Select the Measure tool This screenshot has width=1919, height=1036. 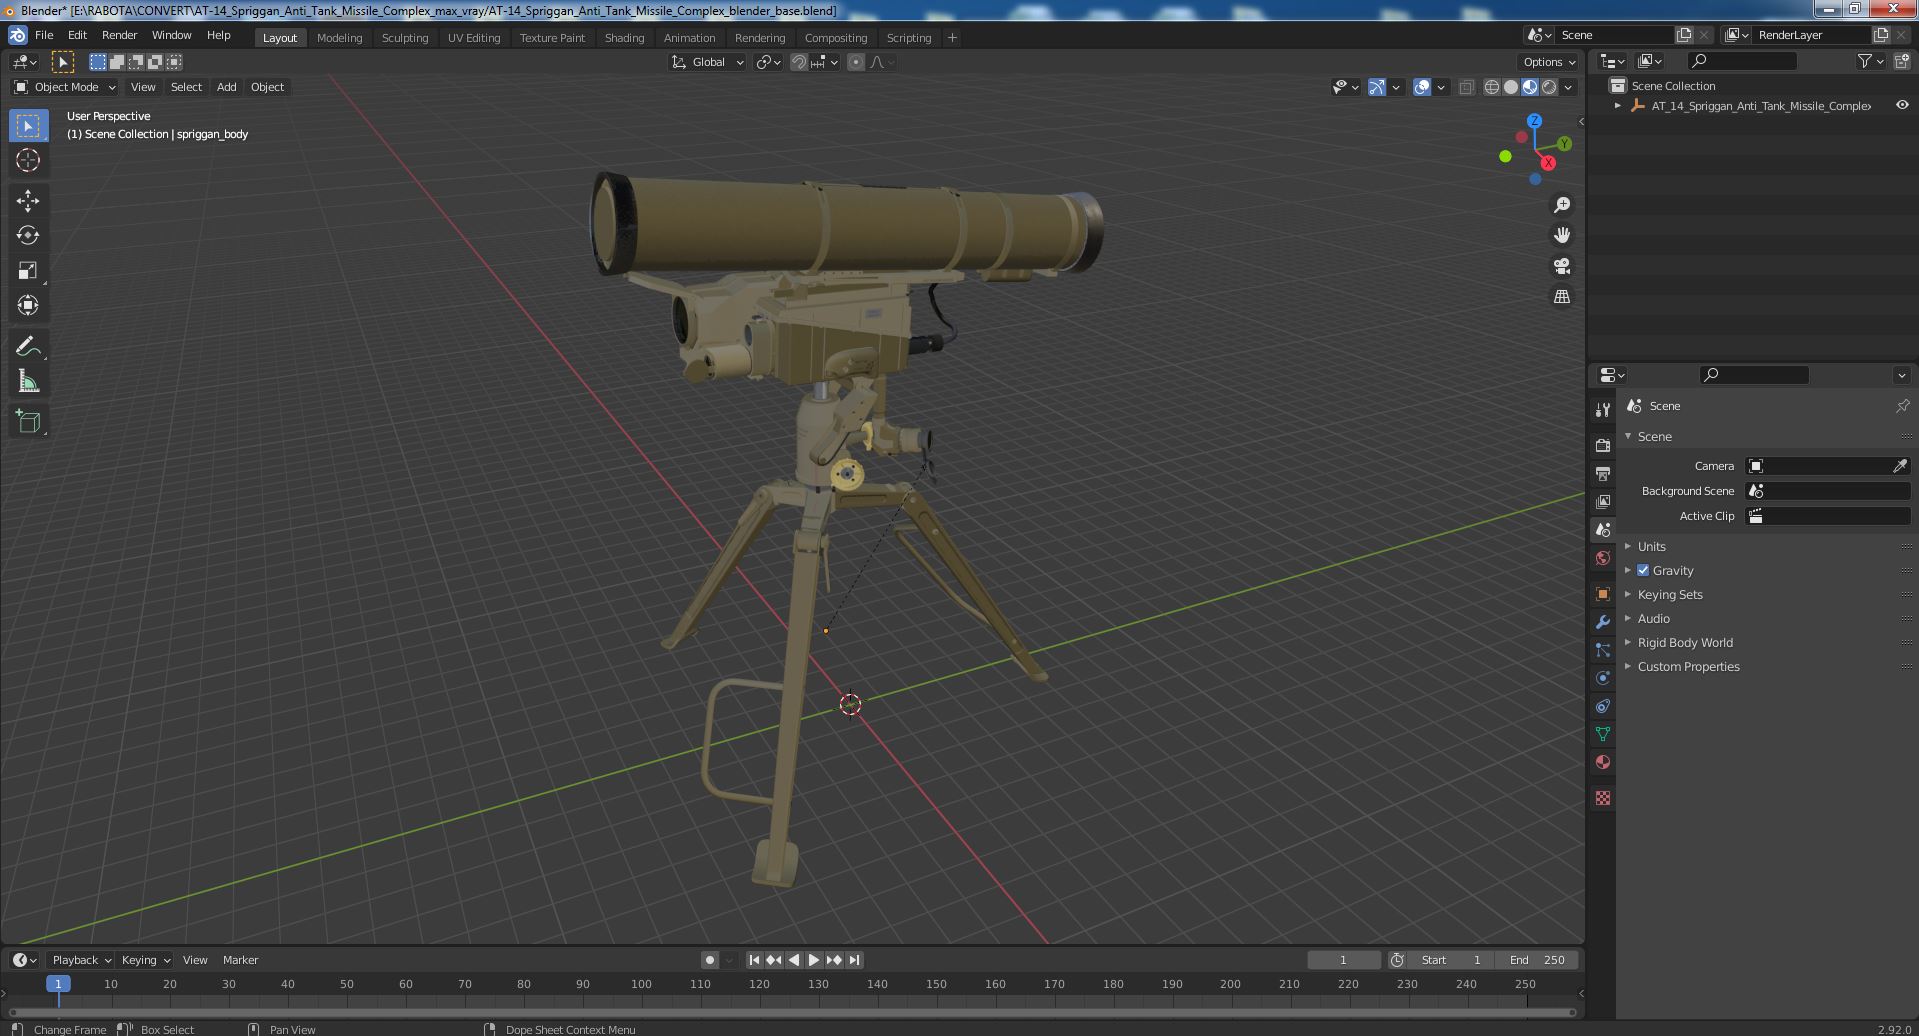28,381
